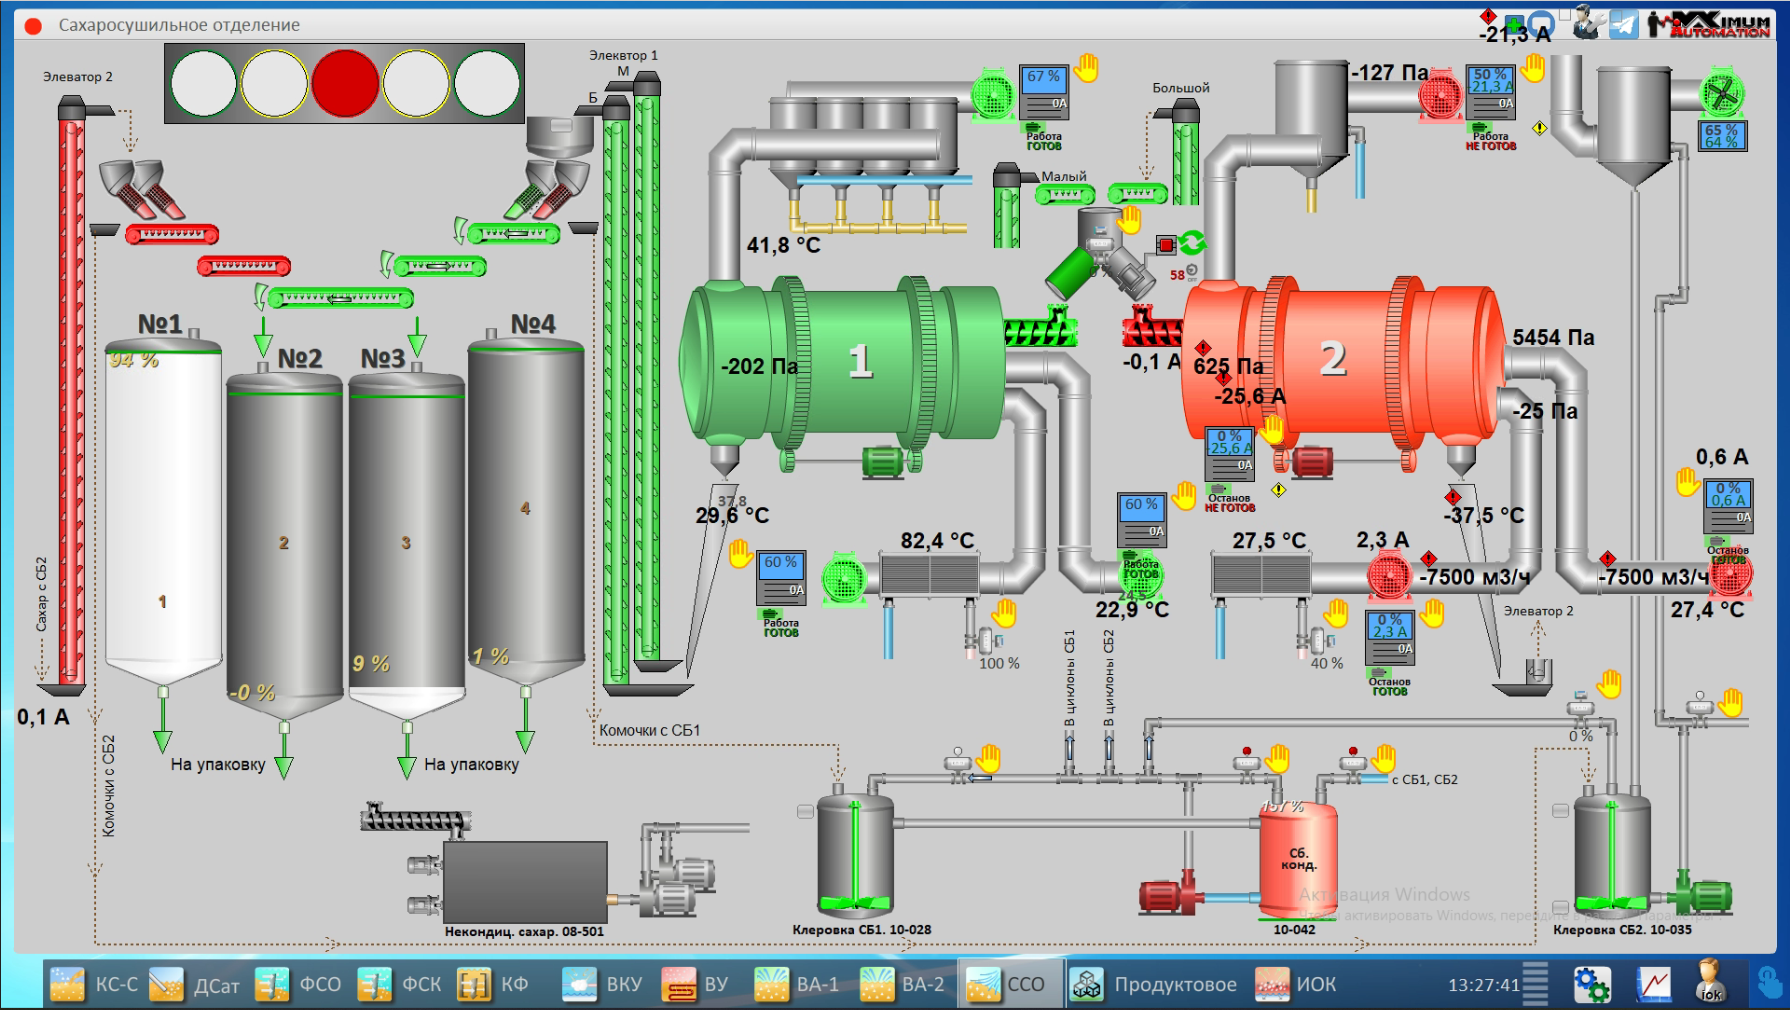Click the ИОК navigation button

point(1297,985)
